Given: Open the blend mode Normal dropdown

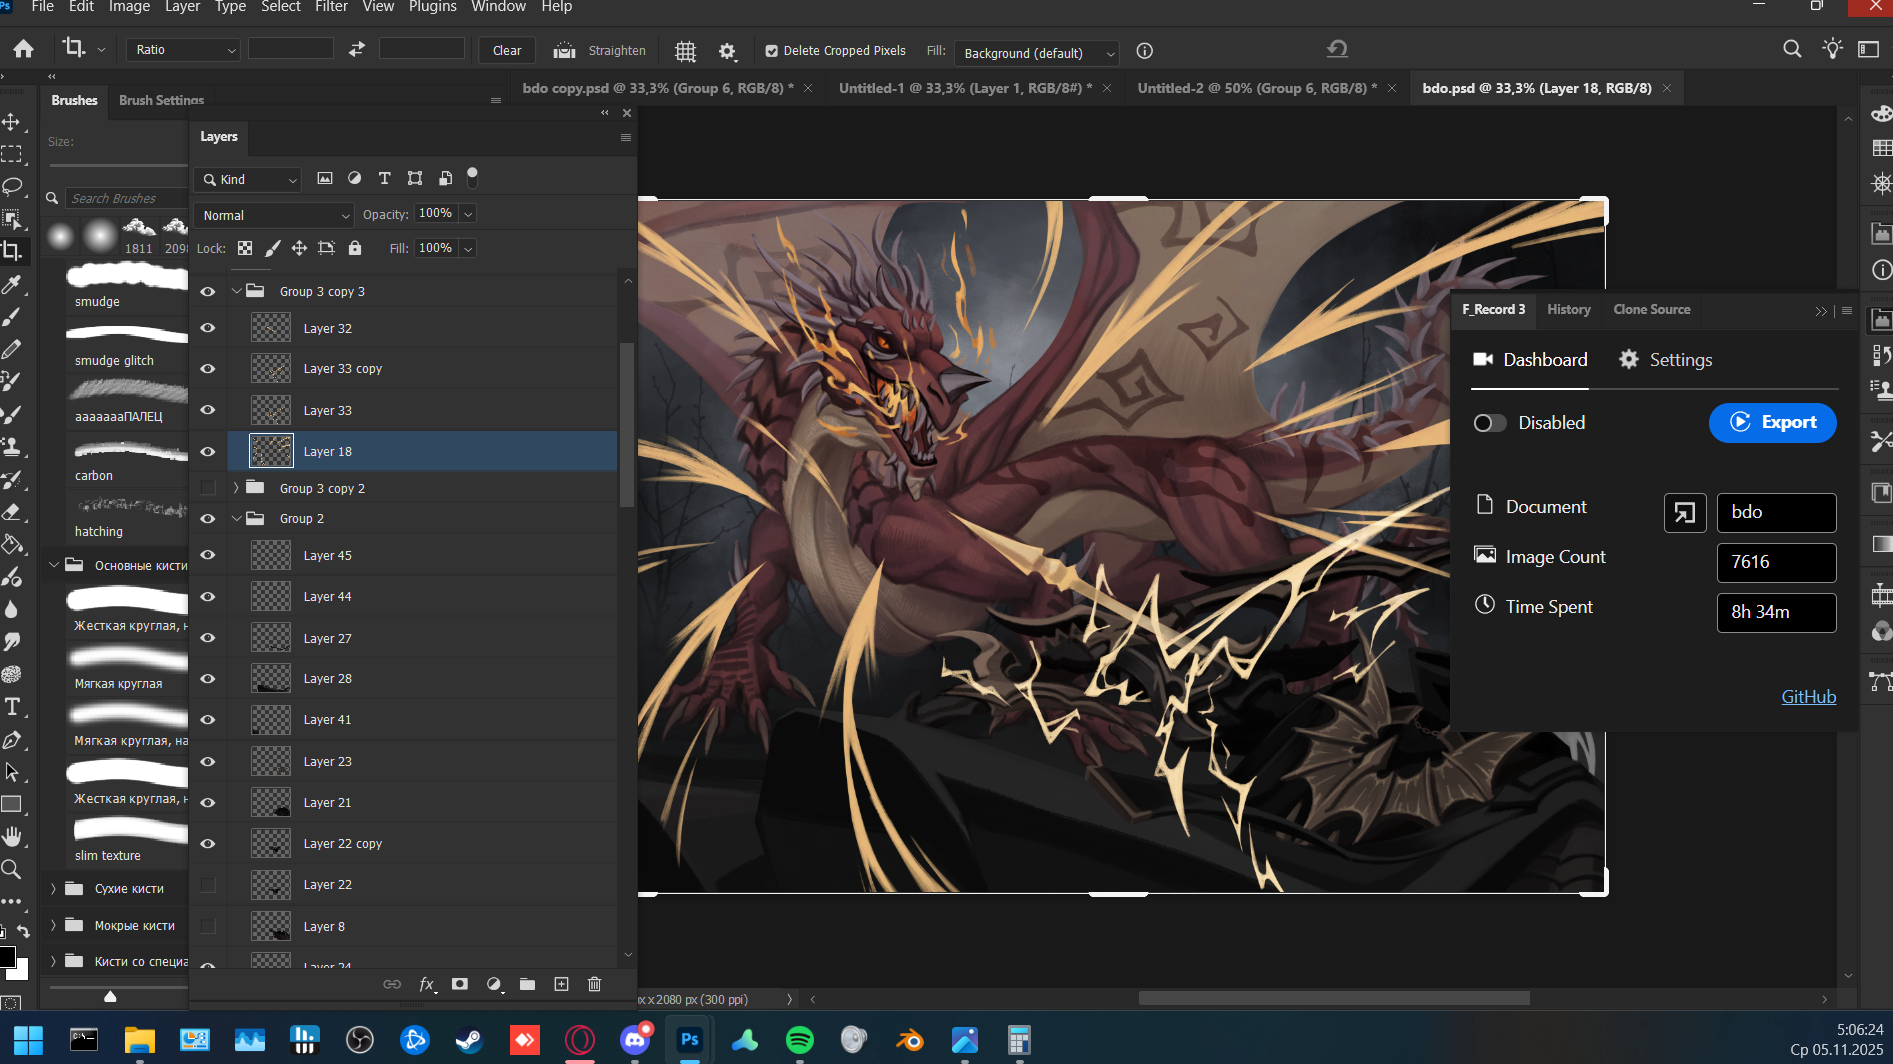Looking at the screenshot, I should pyautogui.click(x=274, y=215).
